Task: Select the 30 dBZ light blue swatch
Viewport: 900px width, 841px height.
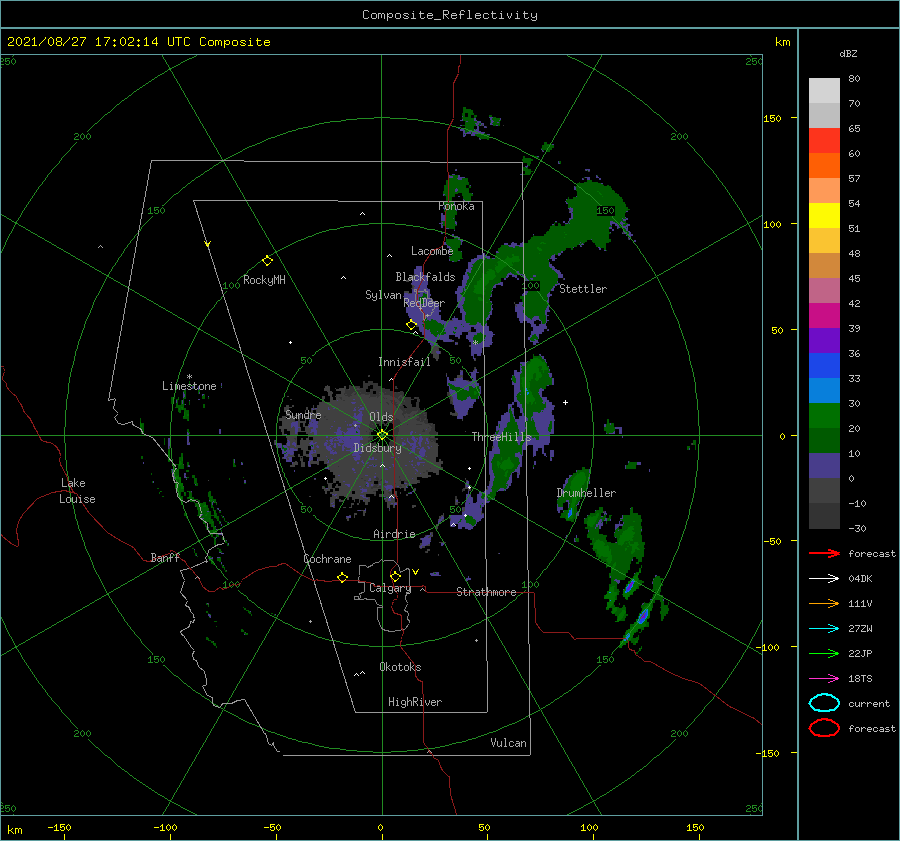Action: pos(824,390)
